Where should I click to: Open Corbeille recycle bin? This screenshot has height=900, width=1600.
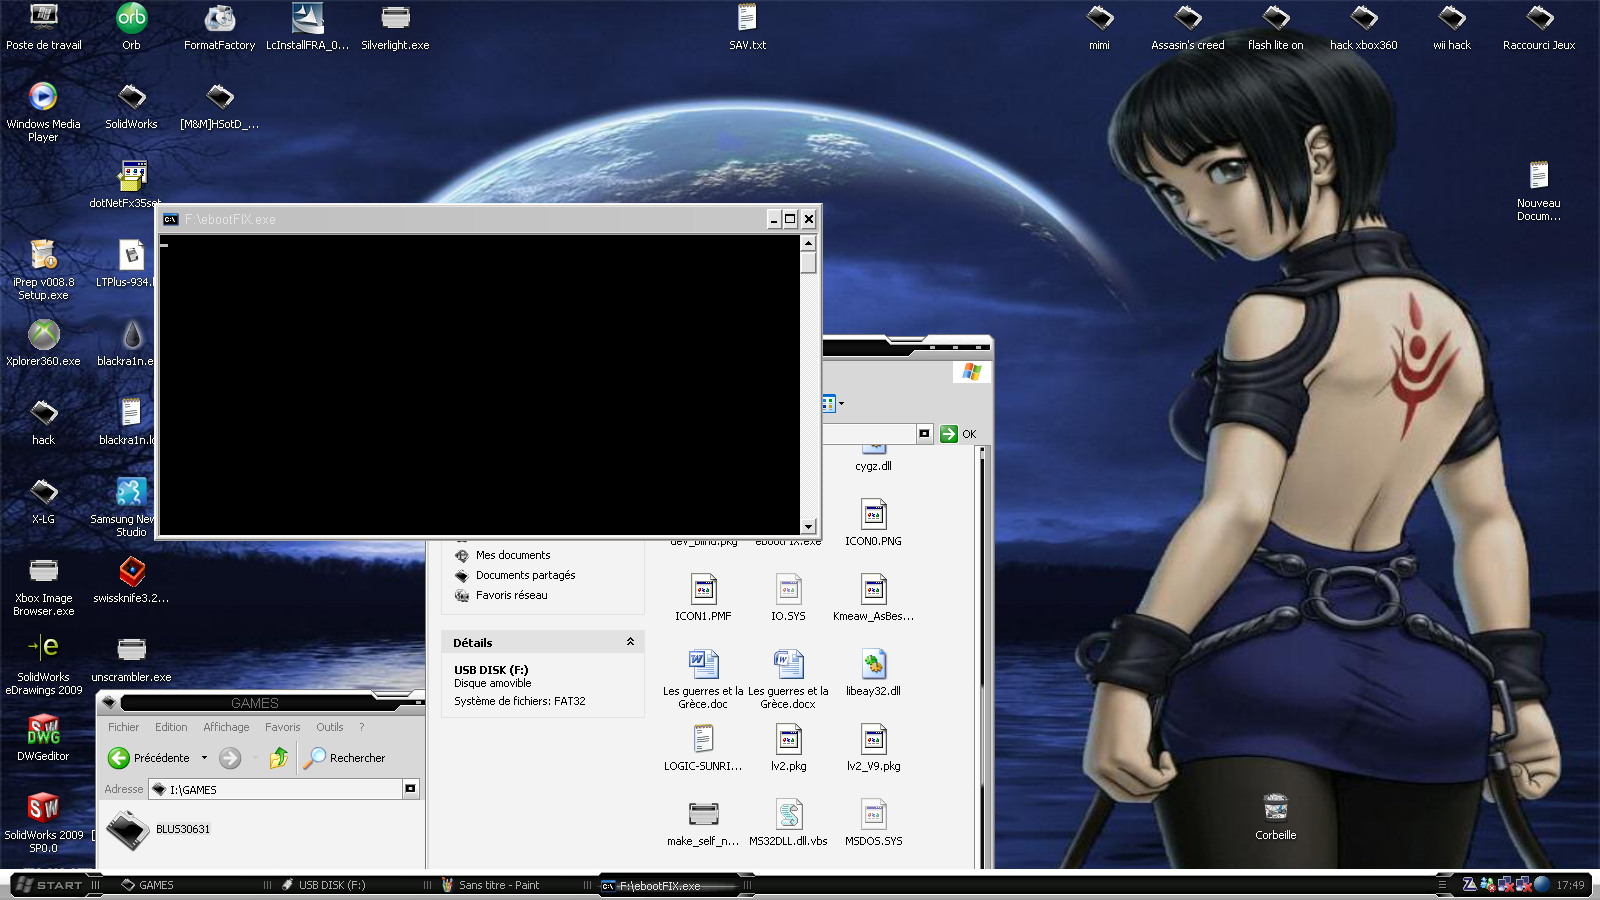coord(1275,817)
